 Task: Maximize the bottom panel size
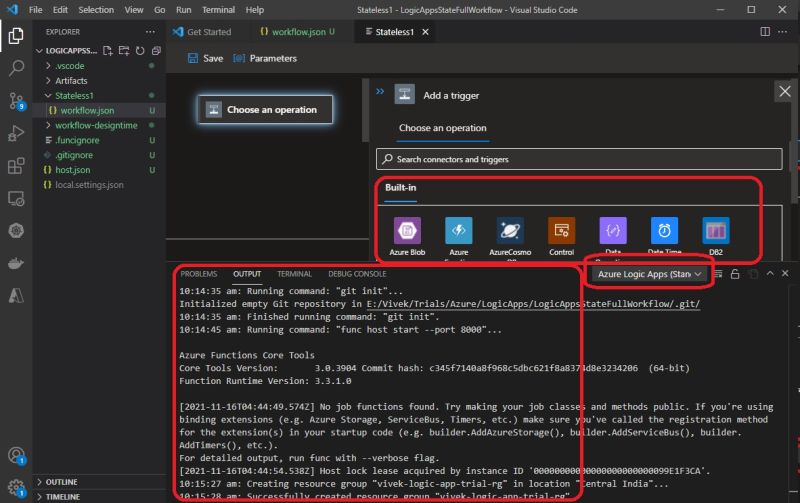[770, 274]
